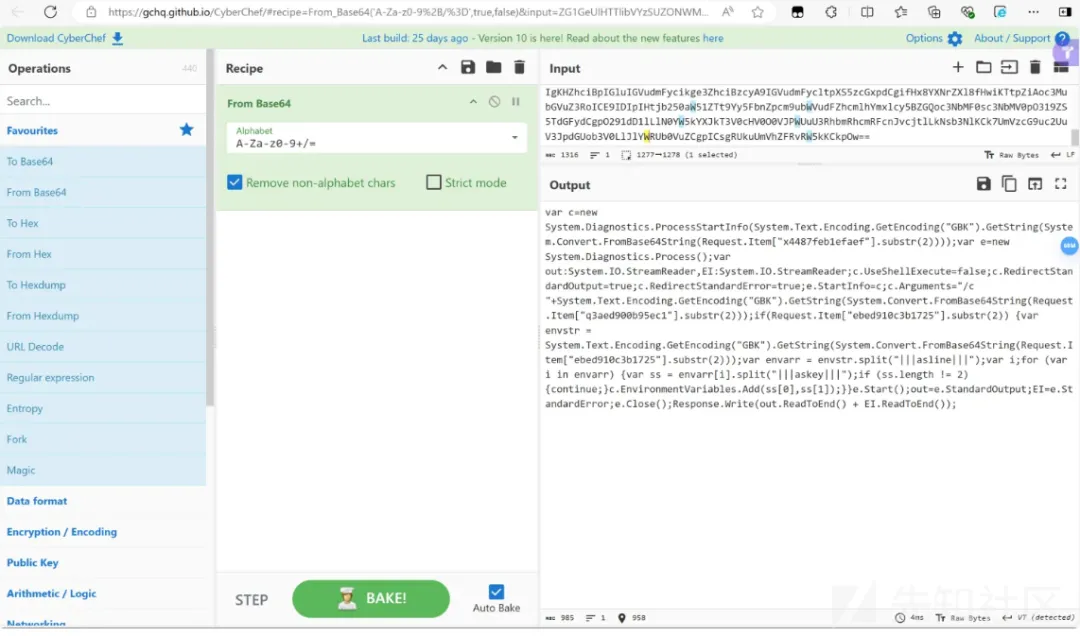Open input LF line-ending selector

coord(1062,155)
